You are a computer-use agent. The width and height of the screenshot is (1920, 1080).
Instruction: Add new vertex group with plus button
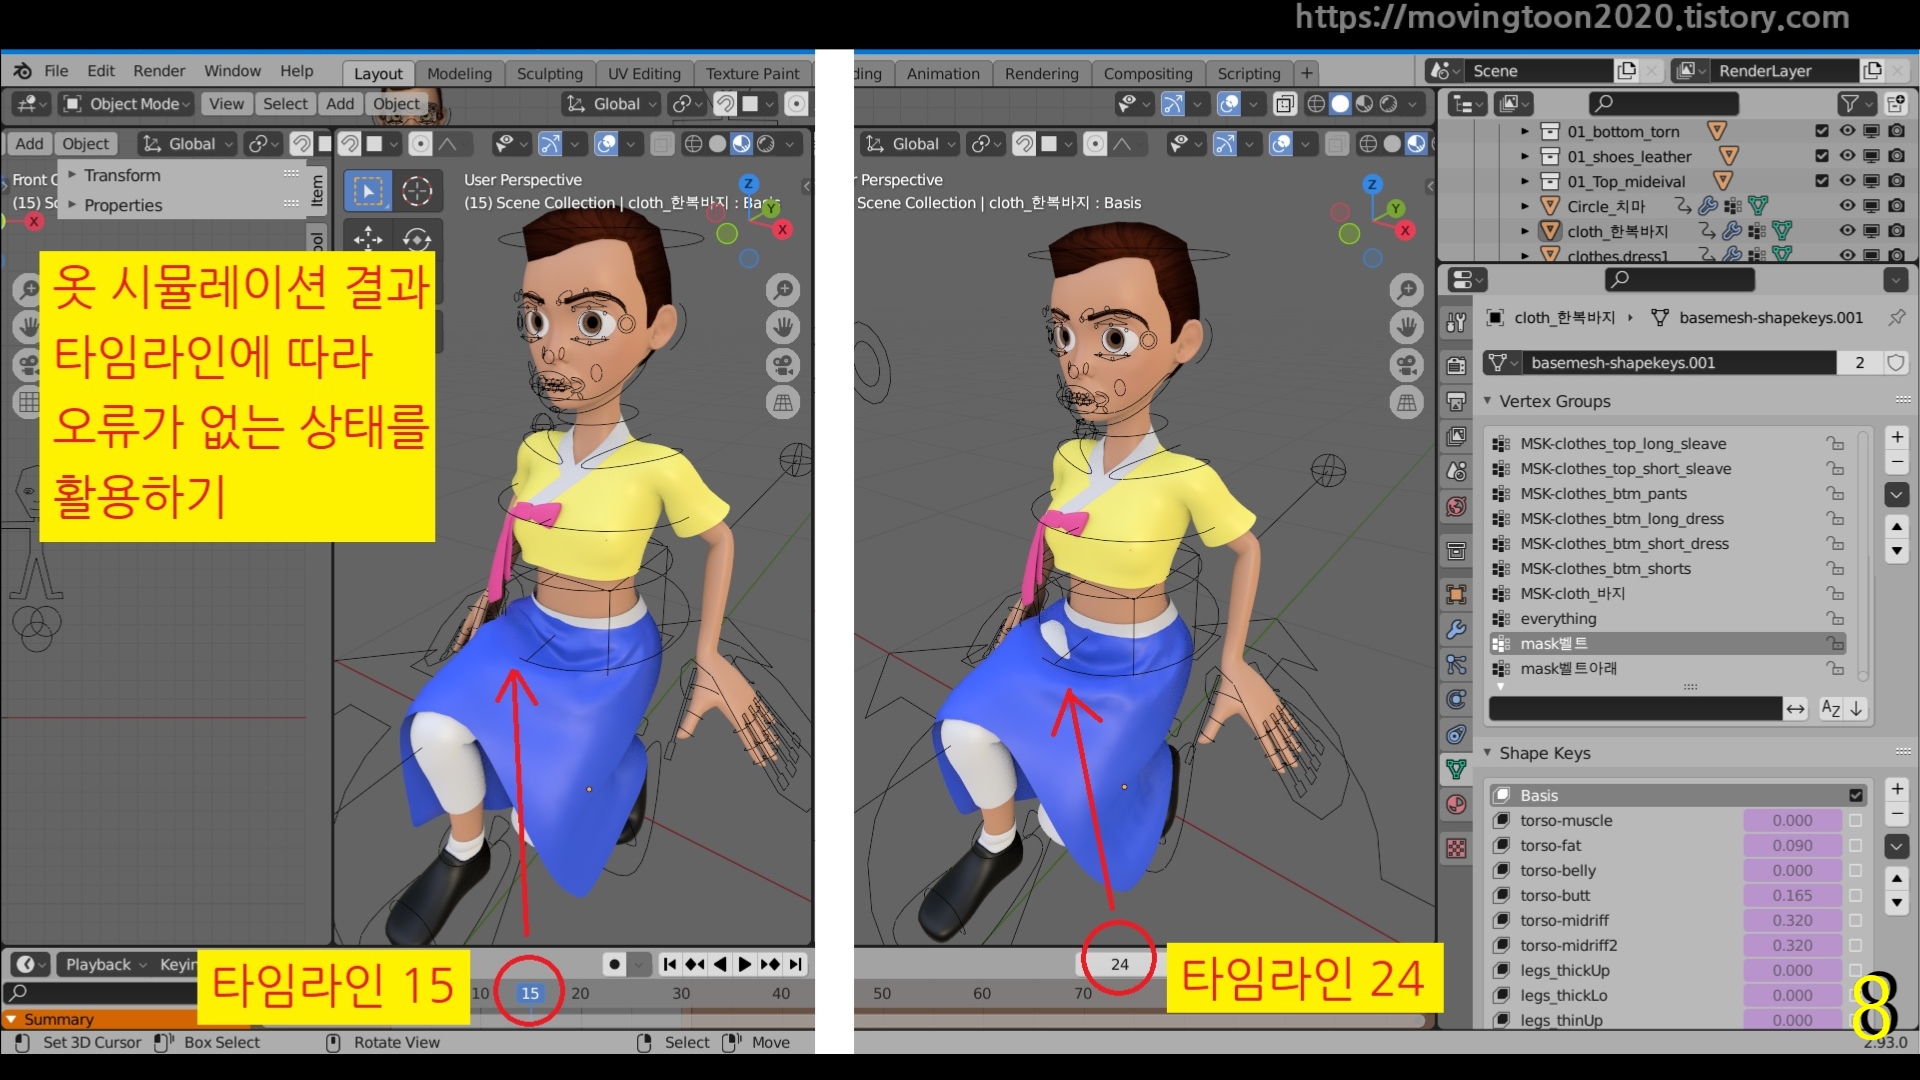1897,437
